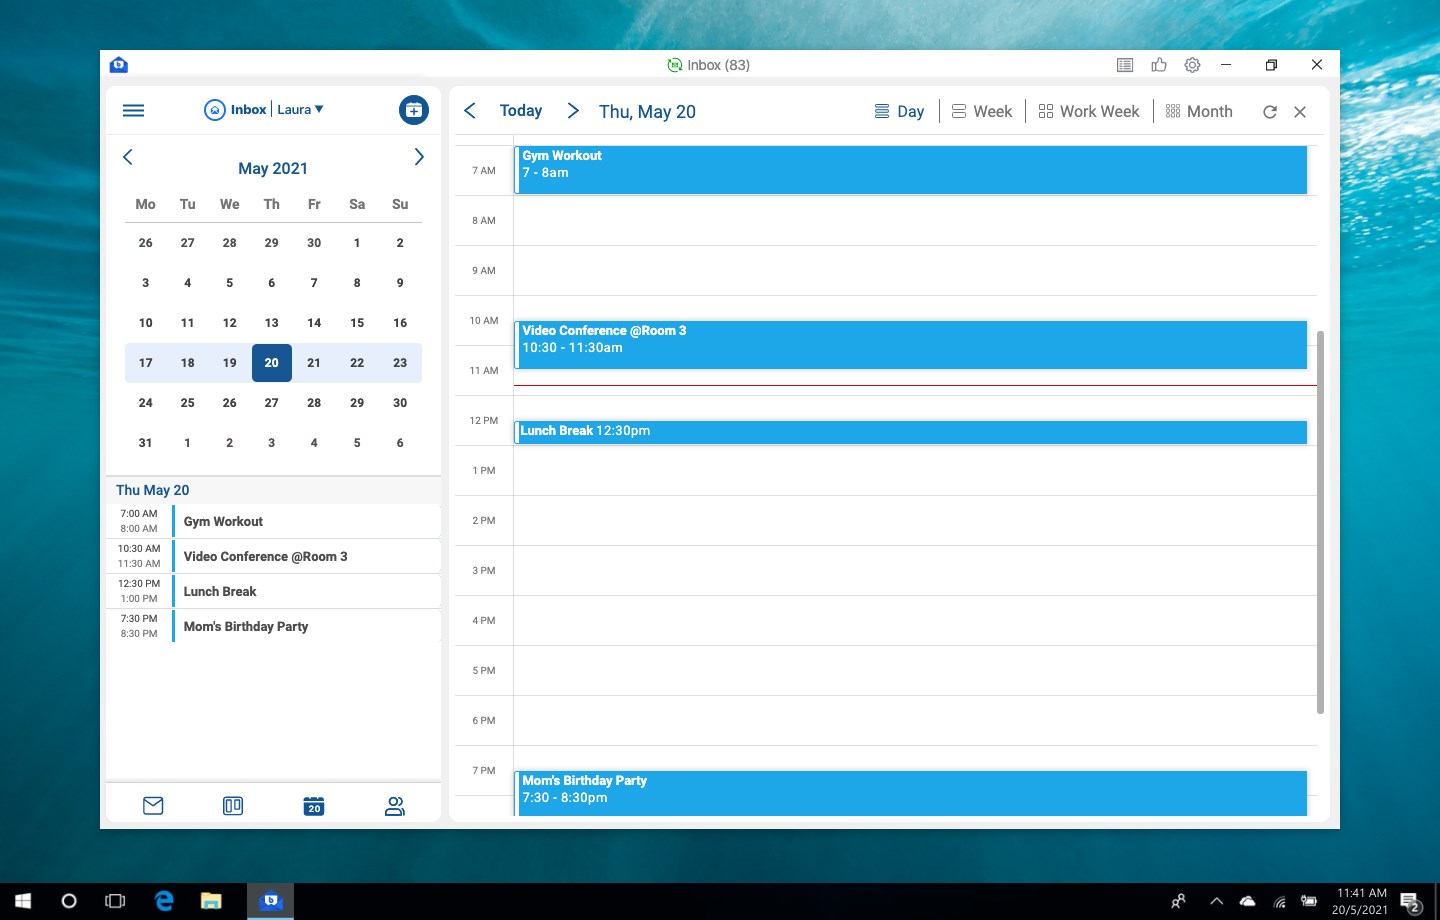The width and height of the screenshot is (1440, 920).
Task: Open Calendar icon in bottom bar
Action: coord(314,806)
